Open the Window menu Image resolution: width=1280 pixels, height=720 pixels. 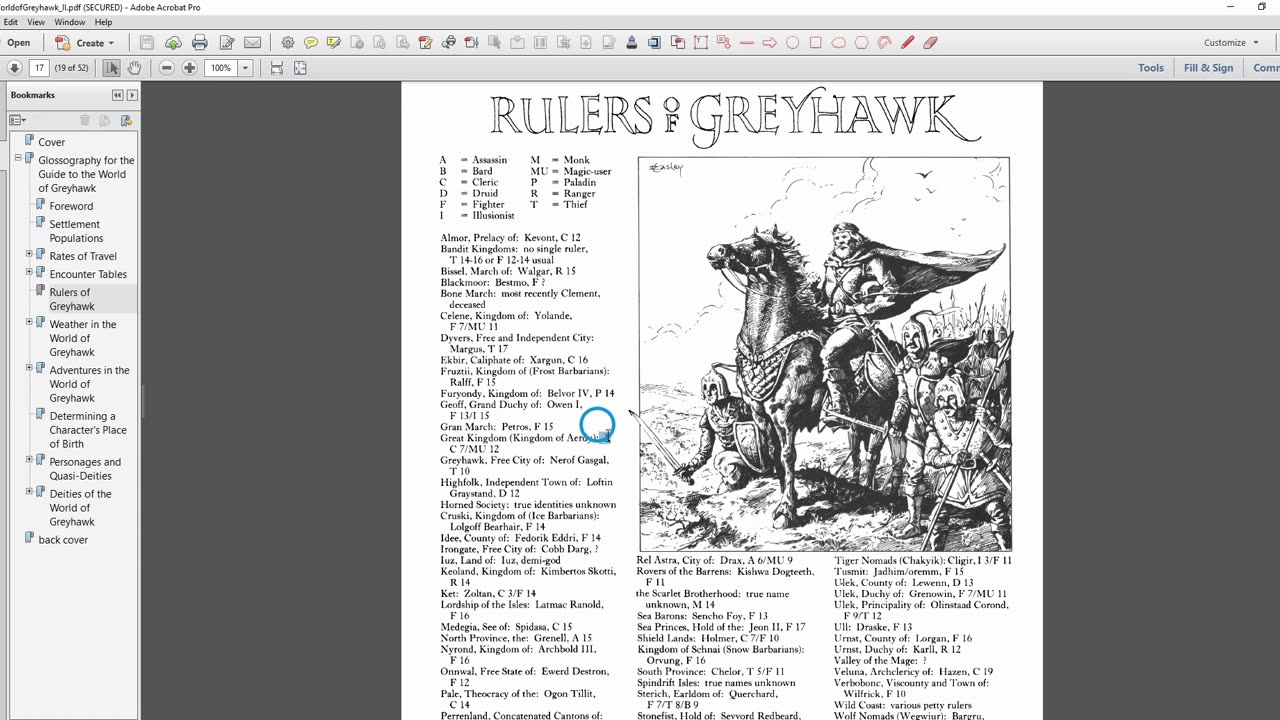coord(69,22)
